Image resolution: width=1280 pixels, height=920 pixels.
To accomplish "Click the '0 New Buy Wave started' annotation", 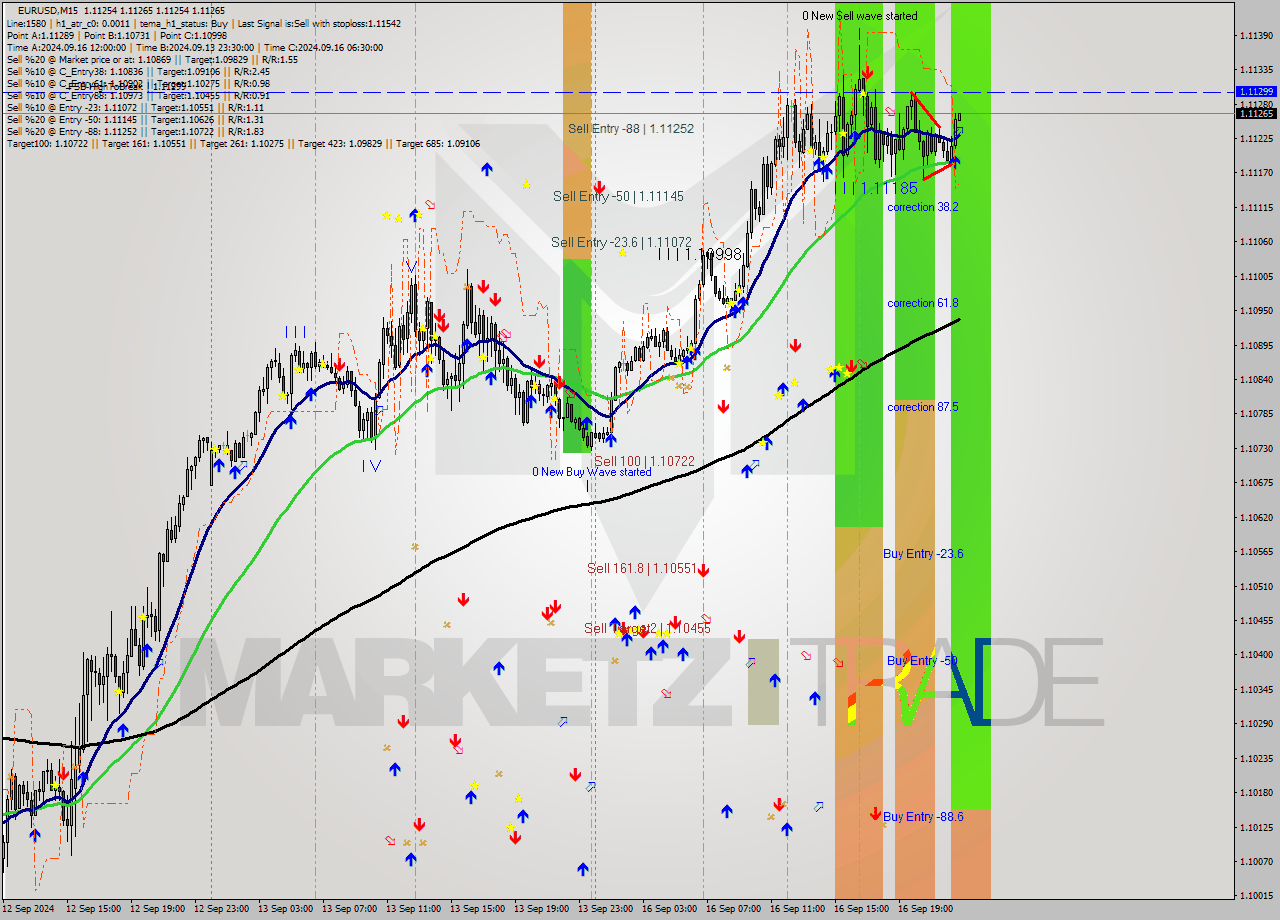I will (x=591, y=472).
